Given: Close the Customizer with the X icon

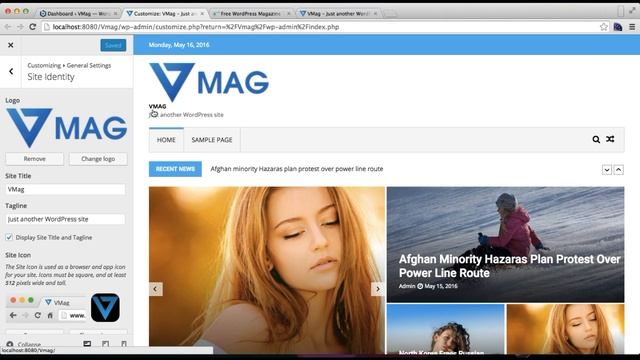Looking at the screenshot, I should pos(11,45).
